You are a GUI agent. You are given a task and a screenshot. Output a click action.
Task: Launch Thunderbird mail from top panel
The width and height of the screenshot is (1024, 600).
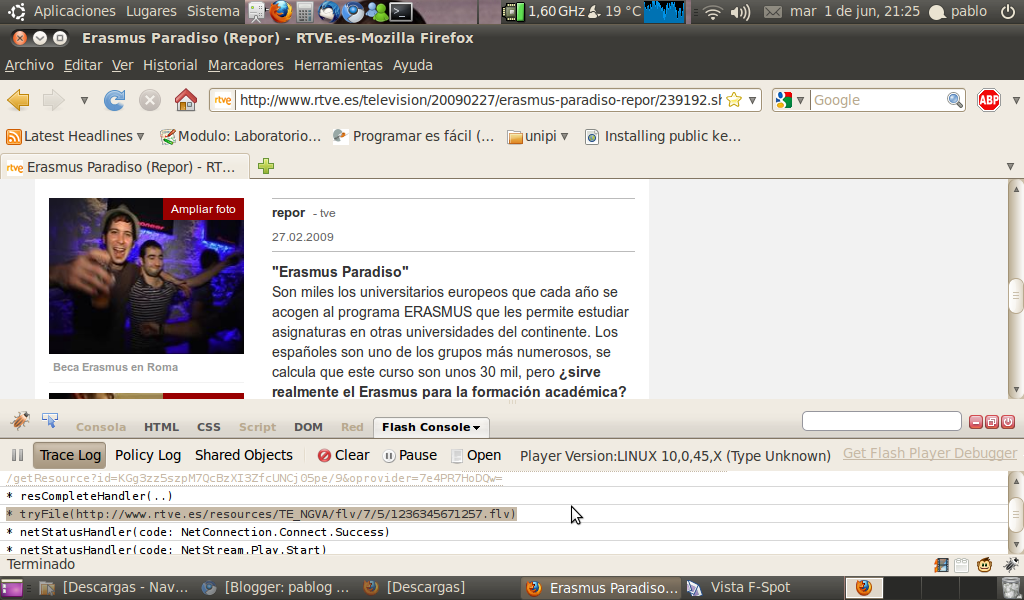tap(328, 11)
